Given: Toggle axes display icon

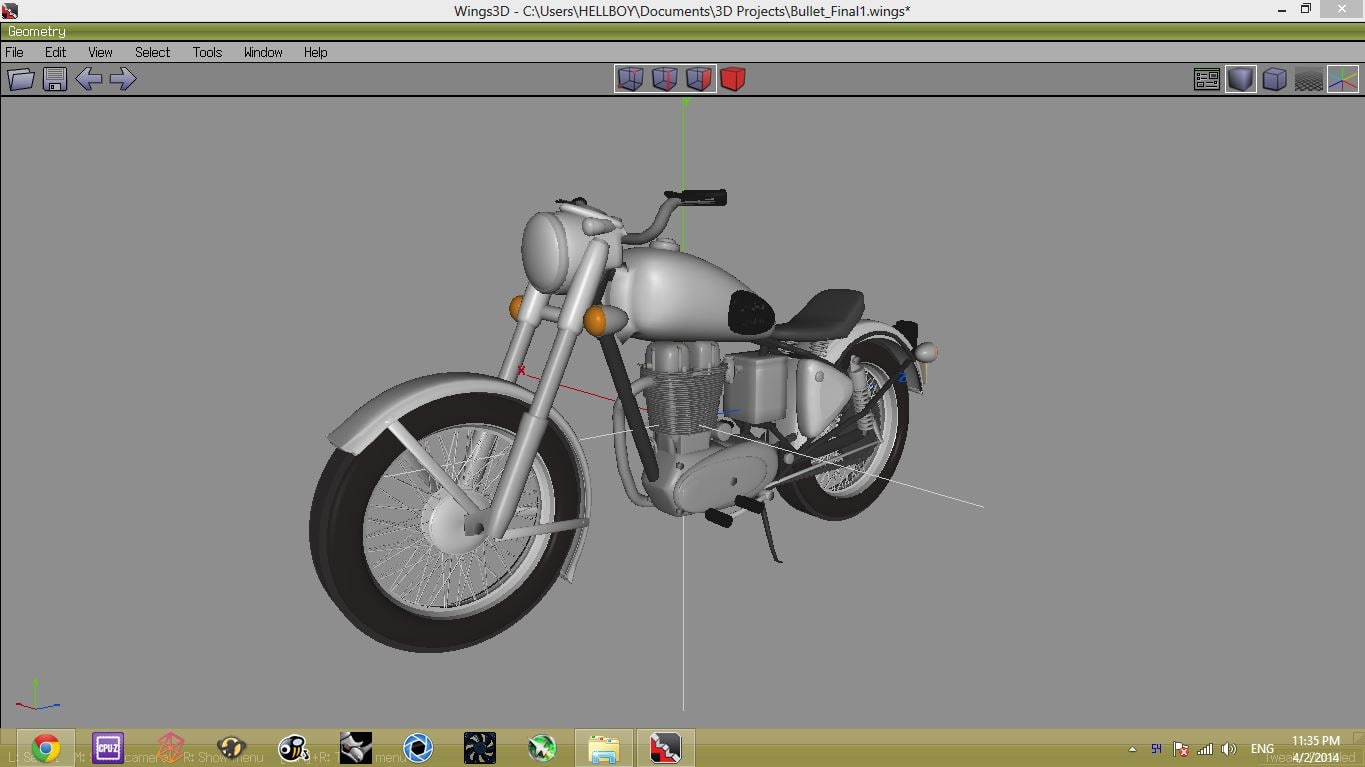Looking at the screenshot, I should tap(1343, 79).
